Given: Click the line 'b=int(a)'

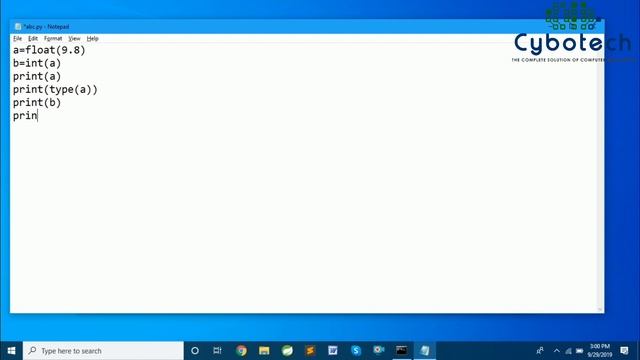Looking at the screenshot, I should [x=37, y=63].
